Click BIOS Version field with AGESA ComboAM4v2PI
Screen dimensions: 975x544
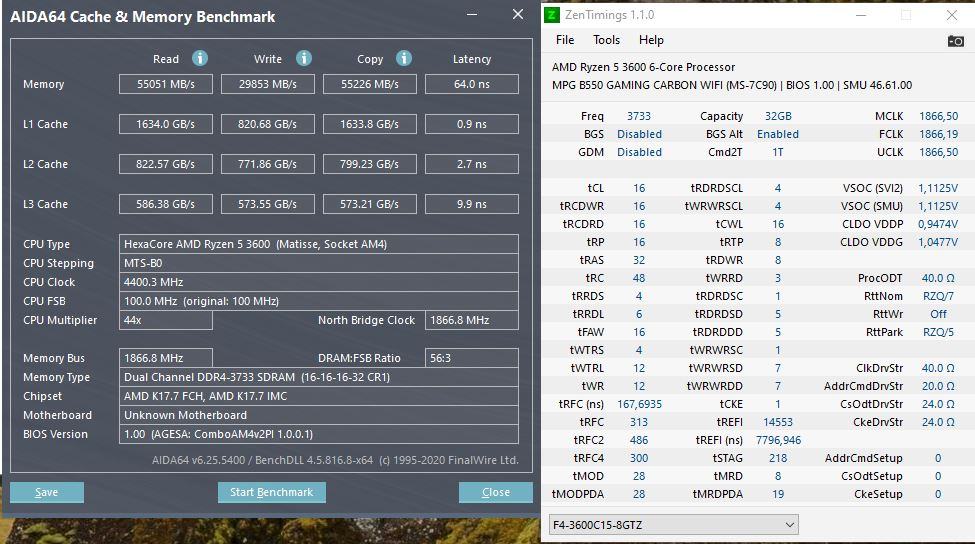(319, 434)
